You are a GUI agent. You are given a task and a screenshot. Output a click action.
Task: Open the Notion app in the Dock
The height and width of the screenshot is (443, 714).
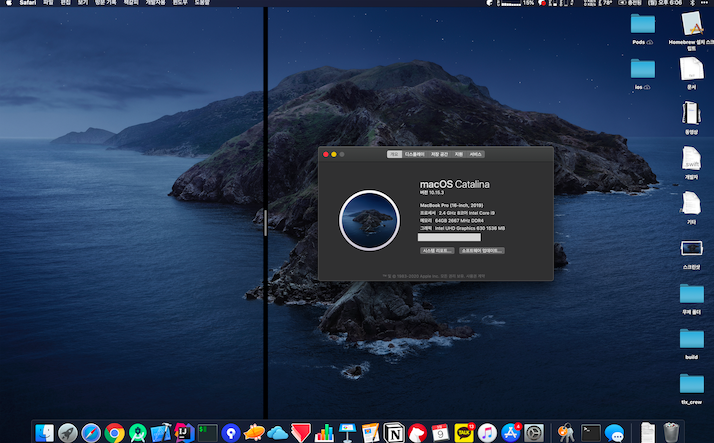tap(393, 432)
